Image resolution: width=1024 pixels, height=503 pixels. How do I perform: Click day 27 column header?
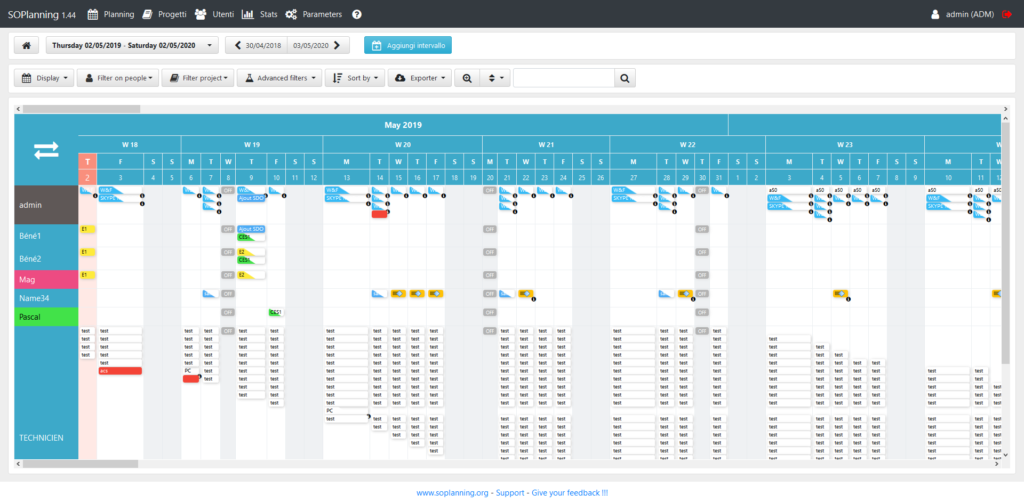pos(633,177)
